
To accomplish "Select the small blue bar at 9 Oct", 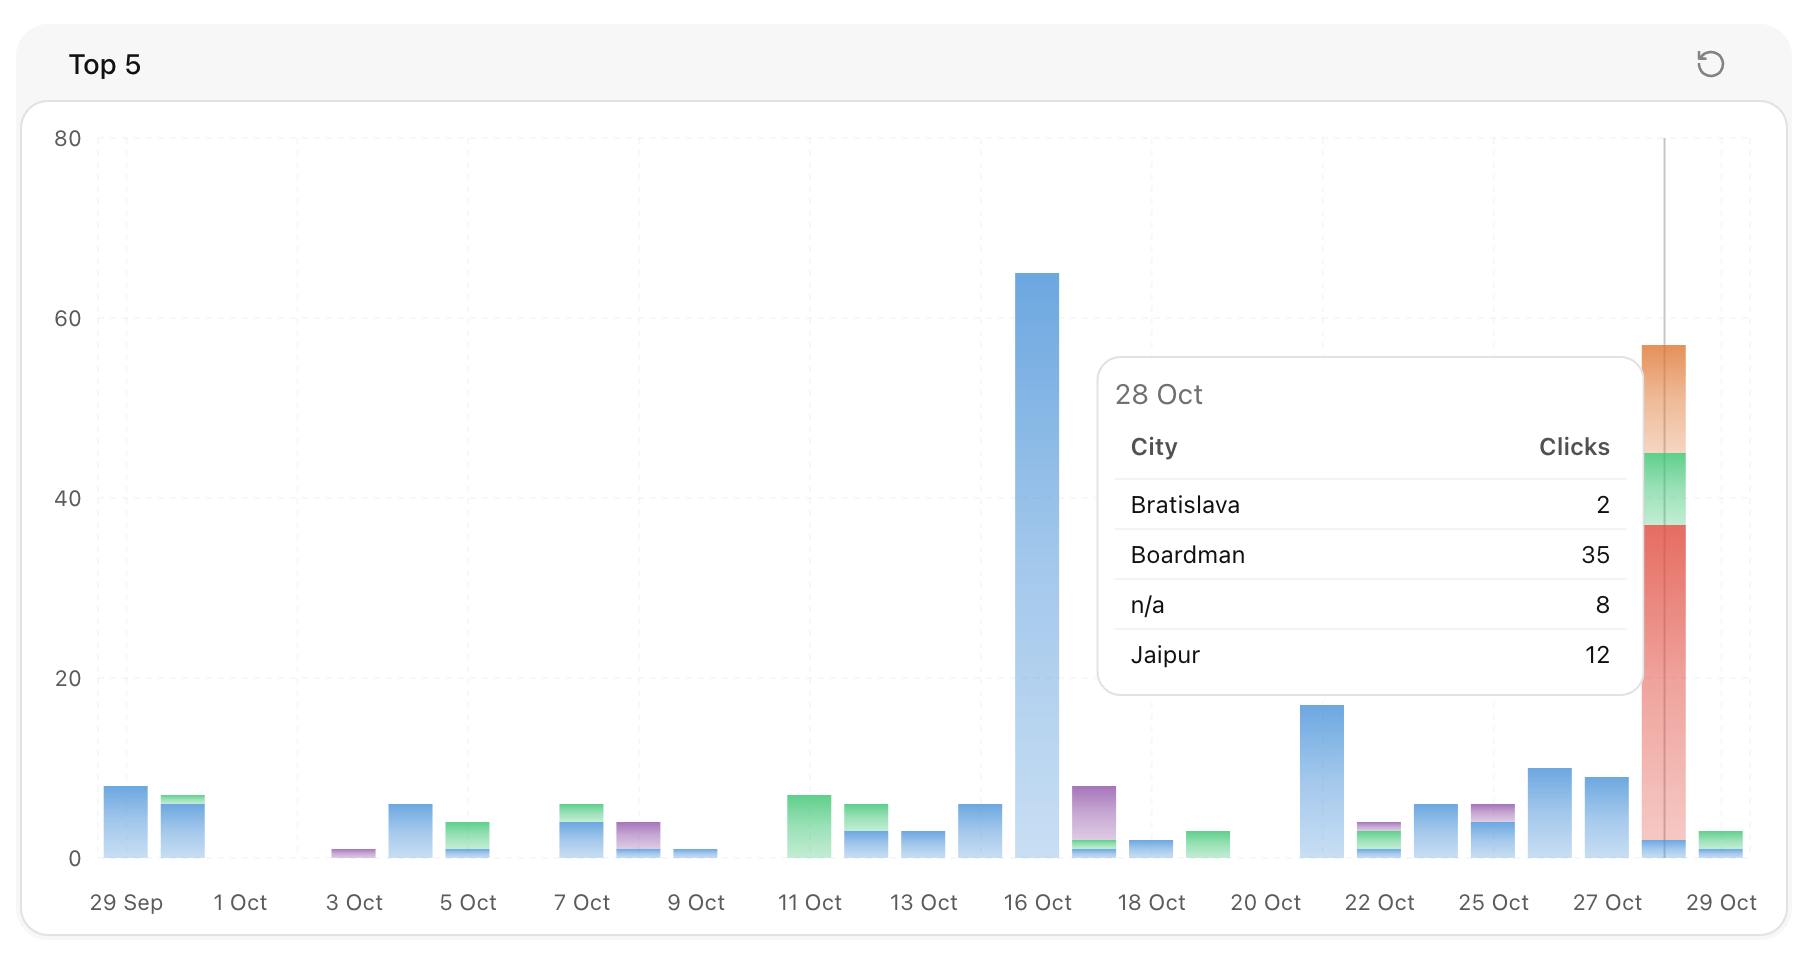I will tap(695, 853).
